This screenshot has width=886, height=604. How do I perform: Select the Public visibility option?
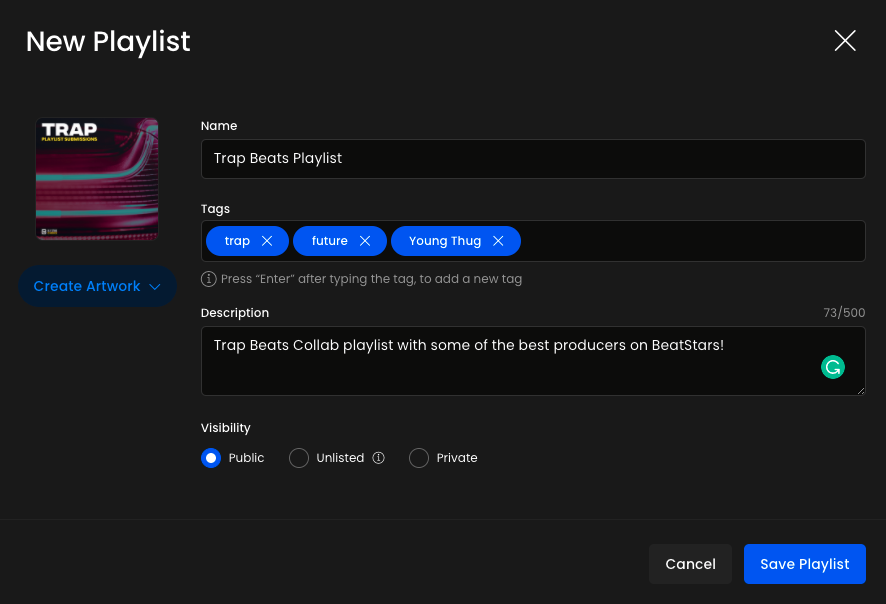pyautogui.click(x=211, y=458)
